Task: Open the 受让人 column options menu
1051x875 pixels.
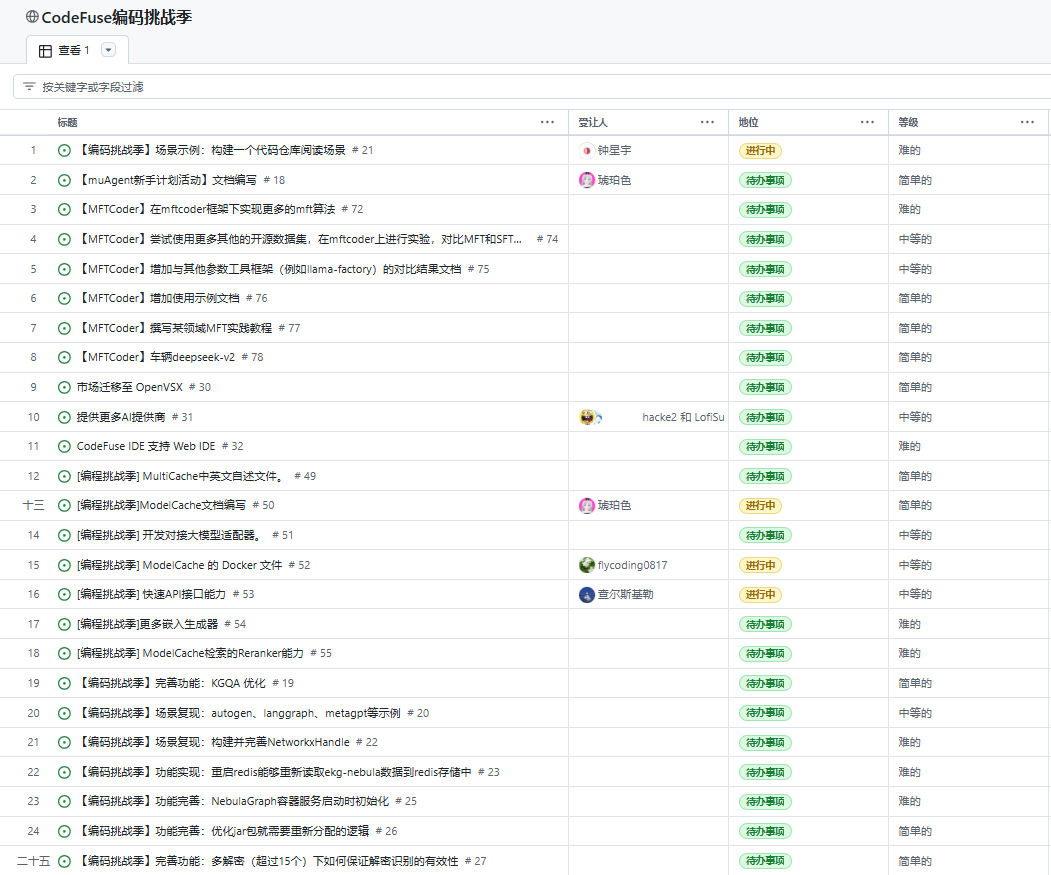Action: point(707,122)
